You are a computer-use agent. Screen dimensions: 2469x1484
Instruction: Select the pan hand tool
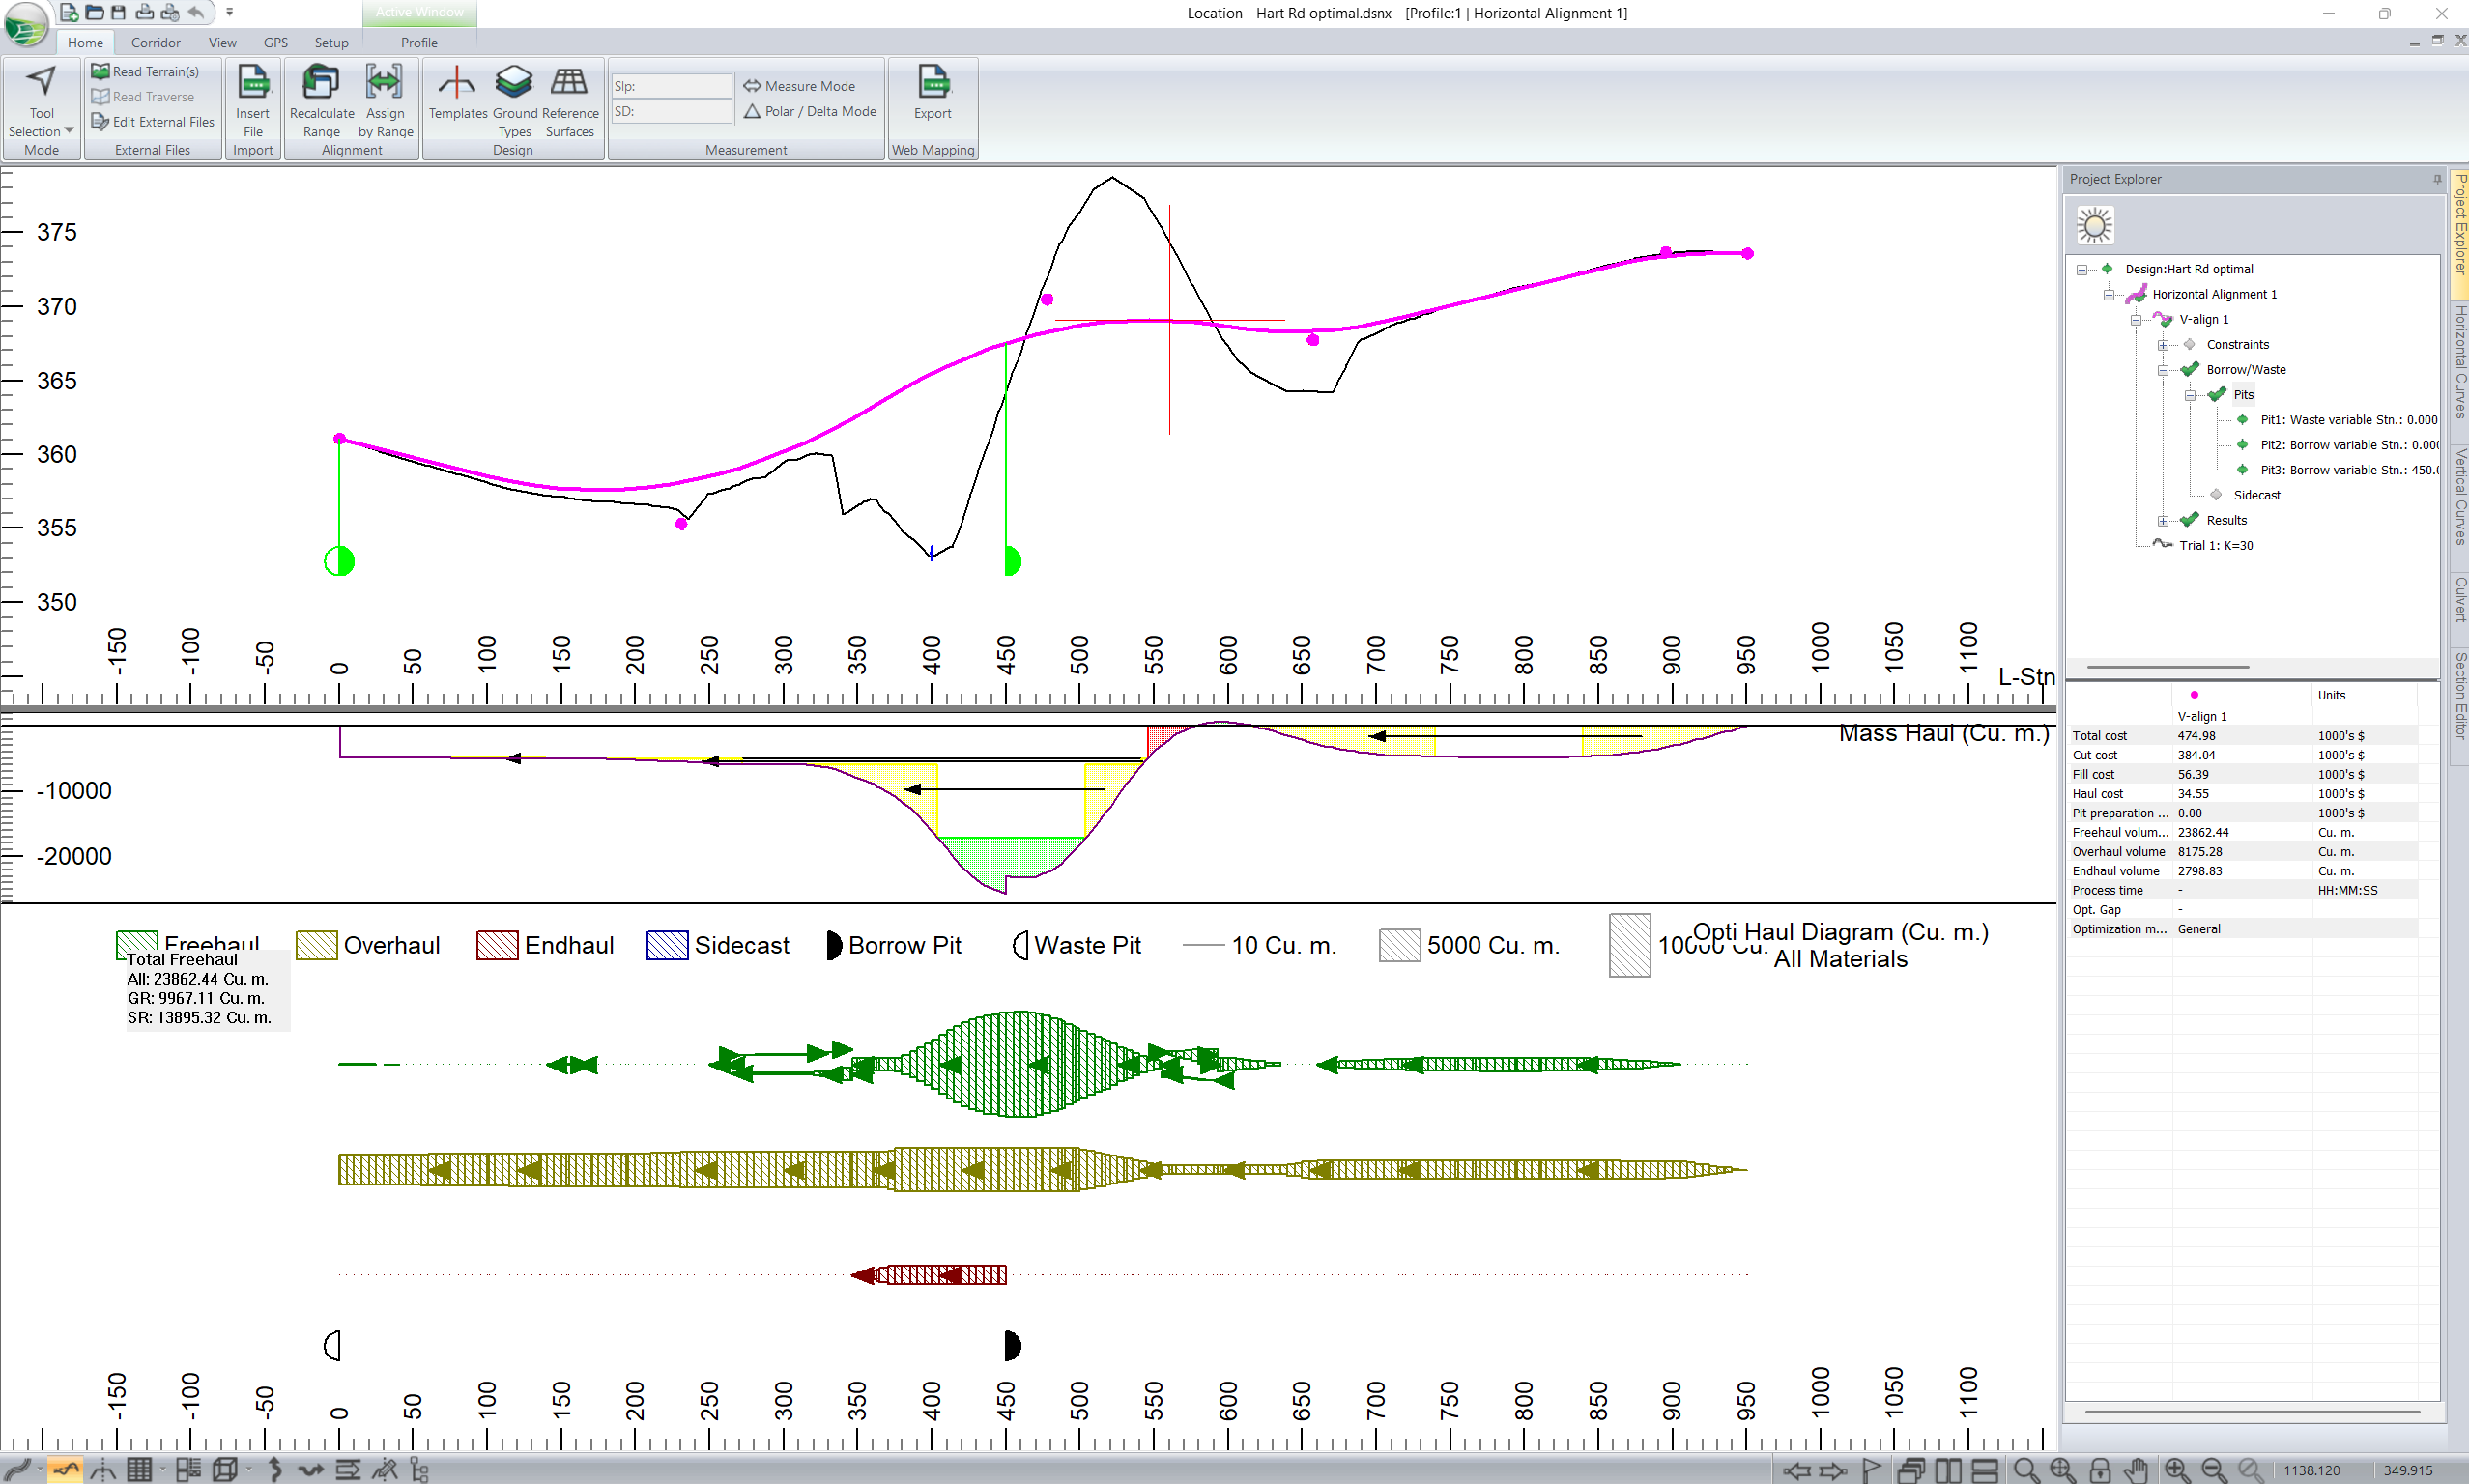click(x=2137, y=1470)
